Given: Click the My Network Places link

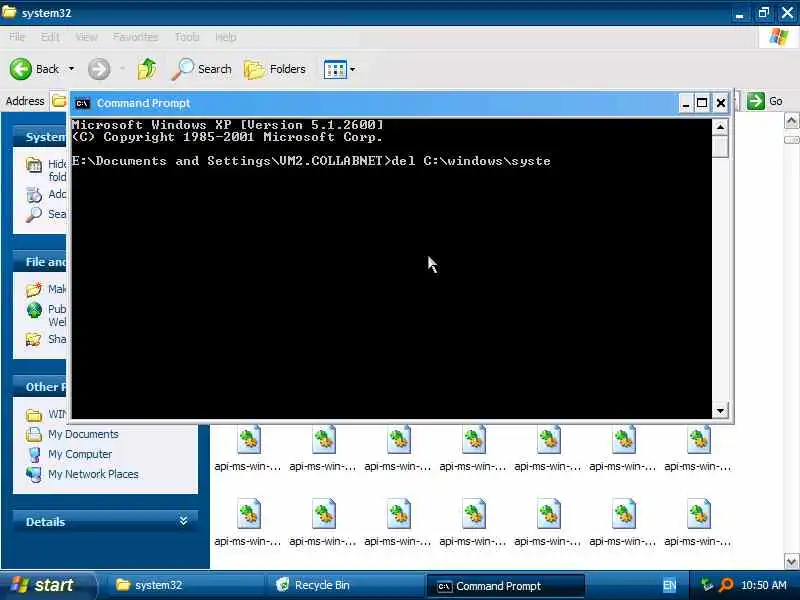Looking at the screenshot, I should pos(93,474).
